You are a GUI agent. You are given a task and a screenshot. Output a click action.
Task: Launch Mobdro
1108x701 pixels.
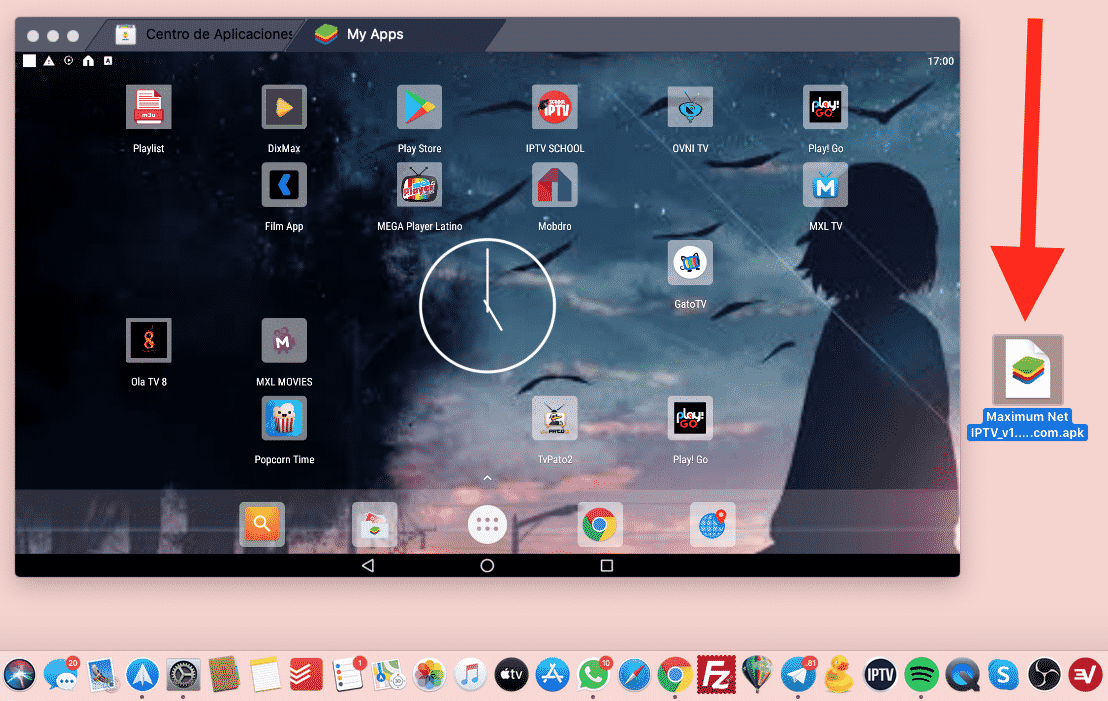(x=555, y=185)
